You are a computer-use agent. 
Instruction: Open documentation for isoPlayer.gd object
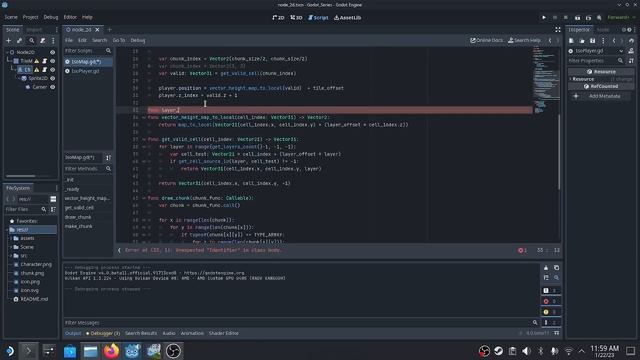tap(631, 51)
